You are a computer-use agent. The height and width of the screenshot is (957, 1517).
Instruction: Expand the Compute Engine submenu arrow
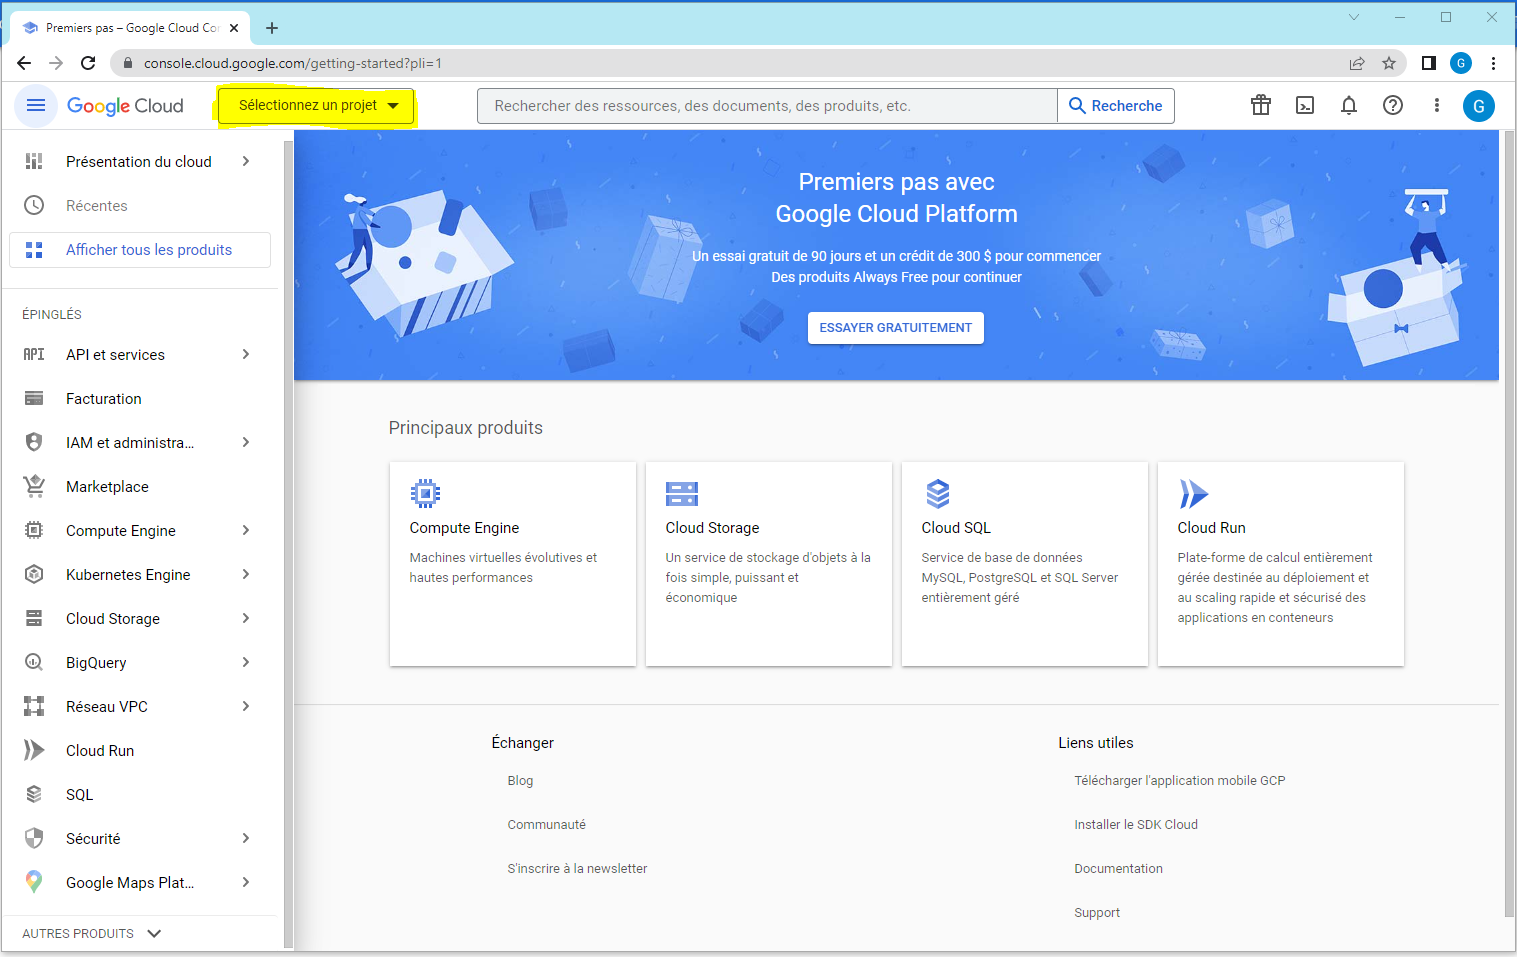coord(246,531)
